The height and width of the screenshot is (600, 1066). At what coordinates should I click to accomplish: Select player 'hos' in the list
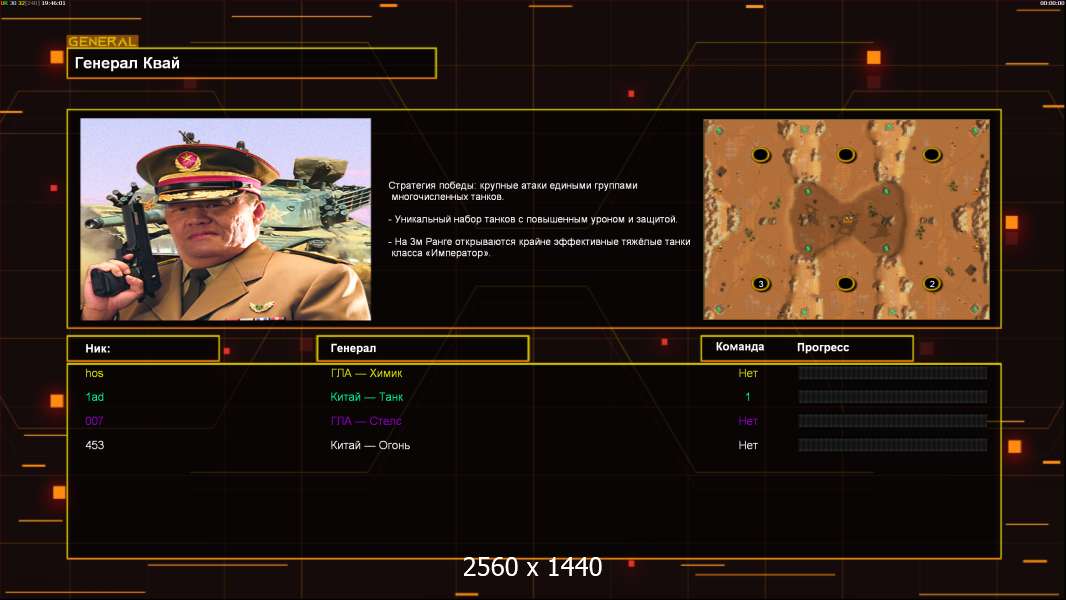coord(94,373)
